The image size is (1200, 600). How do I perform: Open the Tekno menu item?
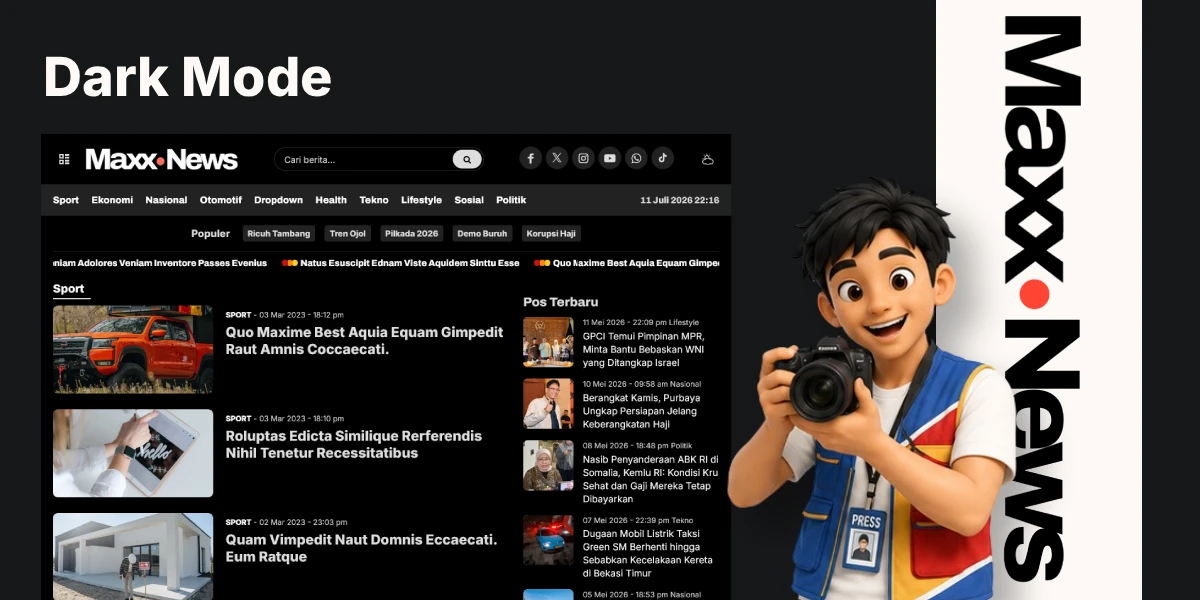tap(374, 200)
